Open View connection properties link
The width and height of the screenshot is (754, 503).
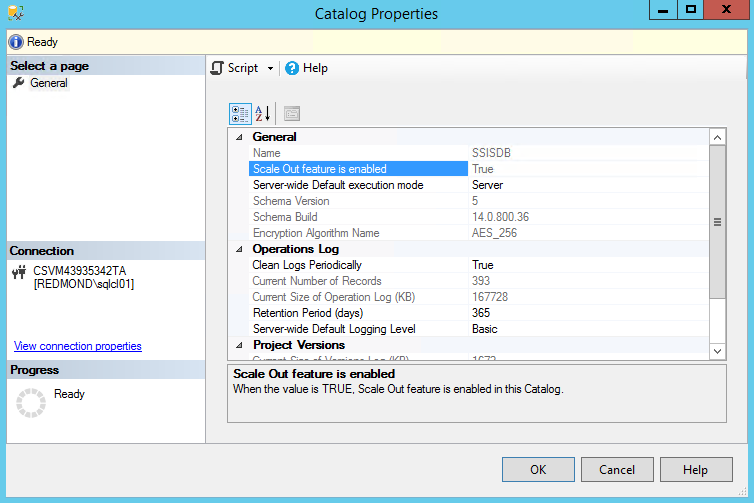[78, 346]
